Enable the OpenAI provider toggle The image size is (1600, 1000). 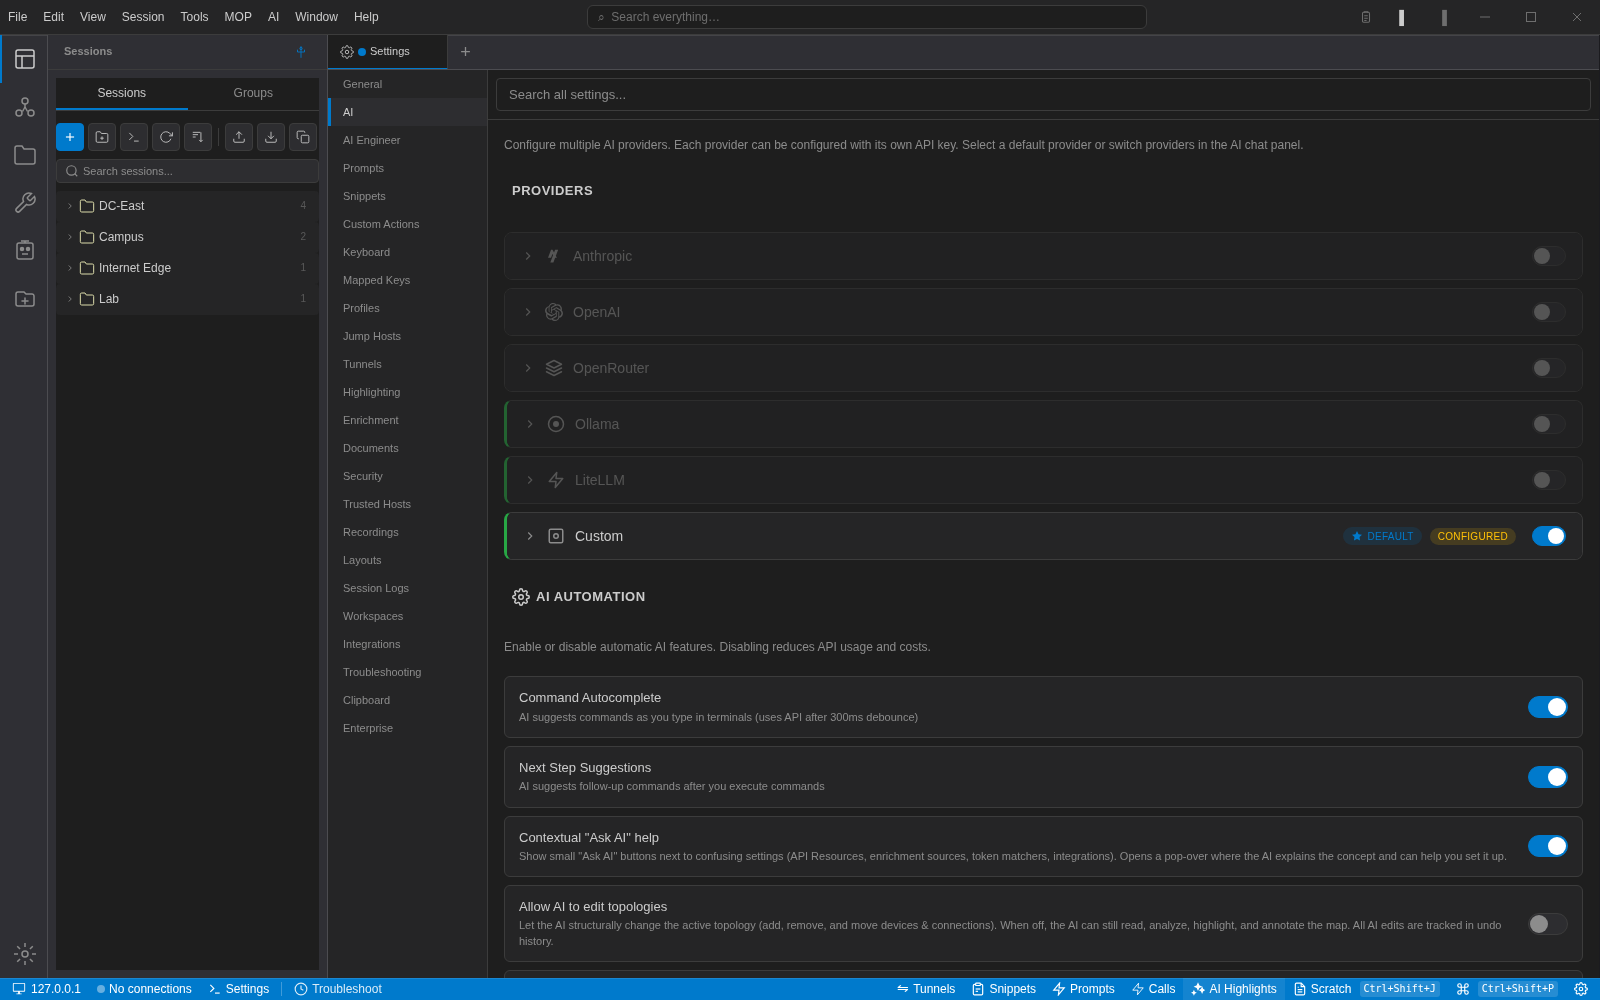(1549, 312)
